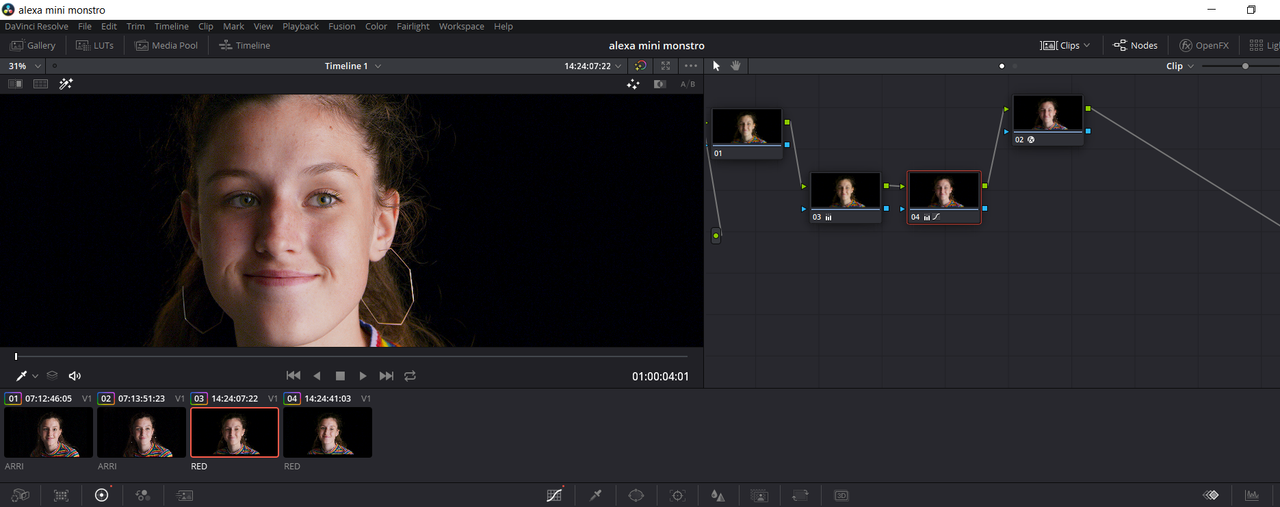Toggle loop playback
Viewport: 1280px width, 507px height.
point(410,376)
